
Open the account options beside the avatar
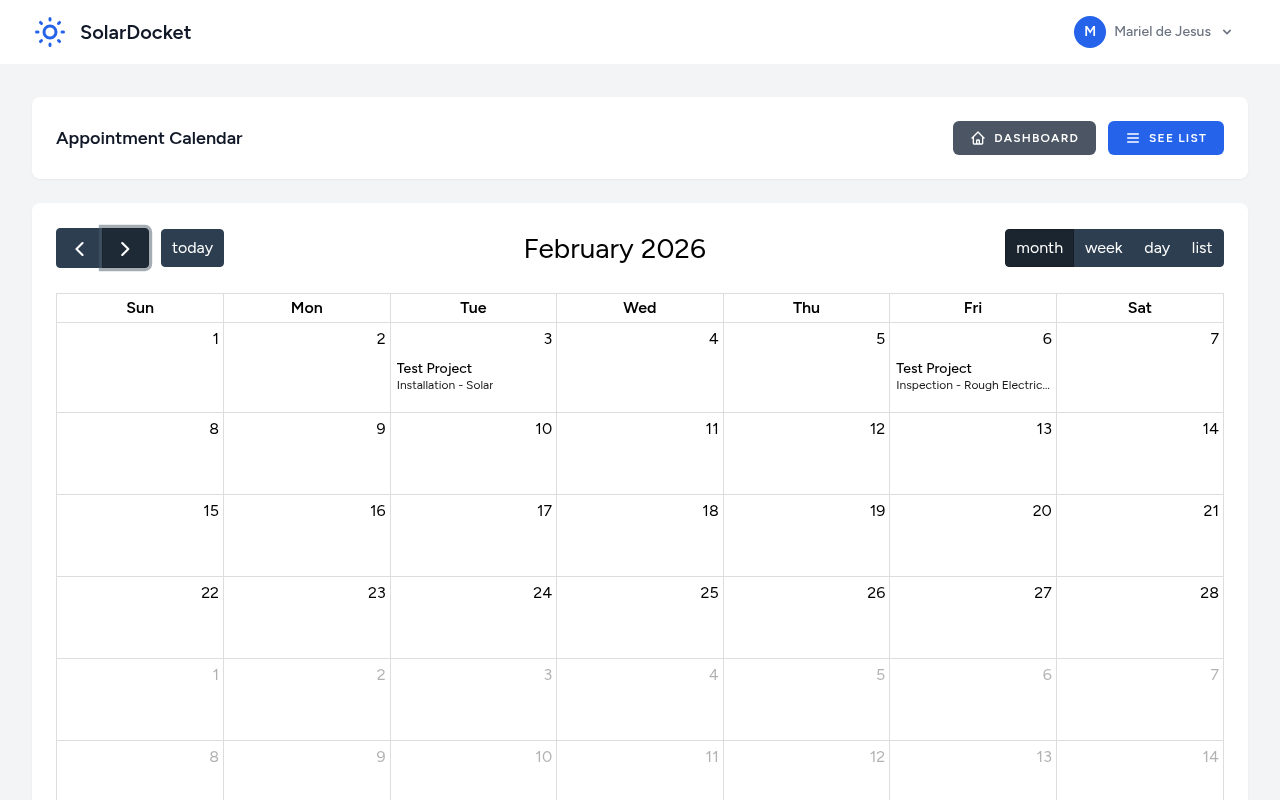(x=1227, y=32)
